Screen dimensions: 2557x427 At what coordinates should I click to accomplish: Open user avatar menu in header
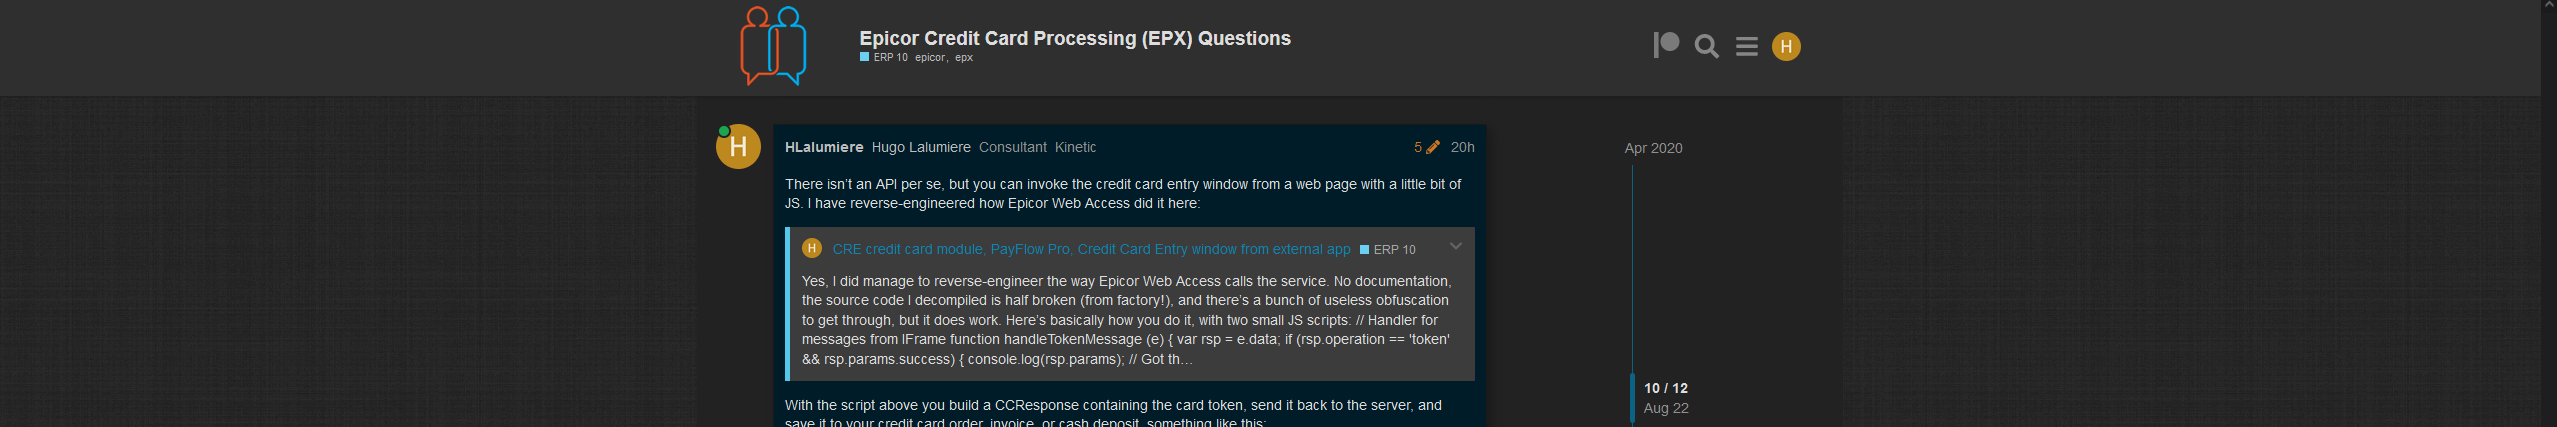pos(1786,47)
